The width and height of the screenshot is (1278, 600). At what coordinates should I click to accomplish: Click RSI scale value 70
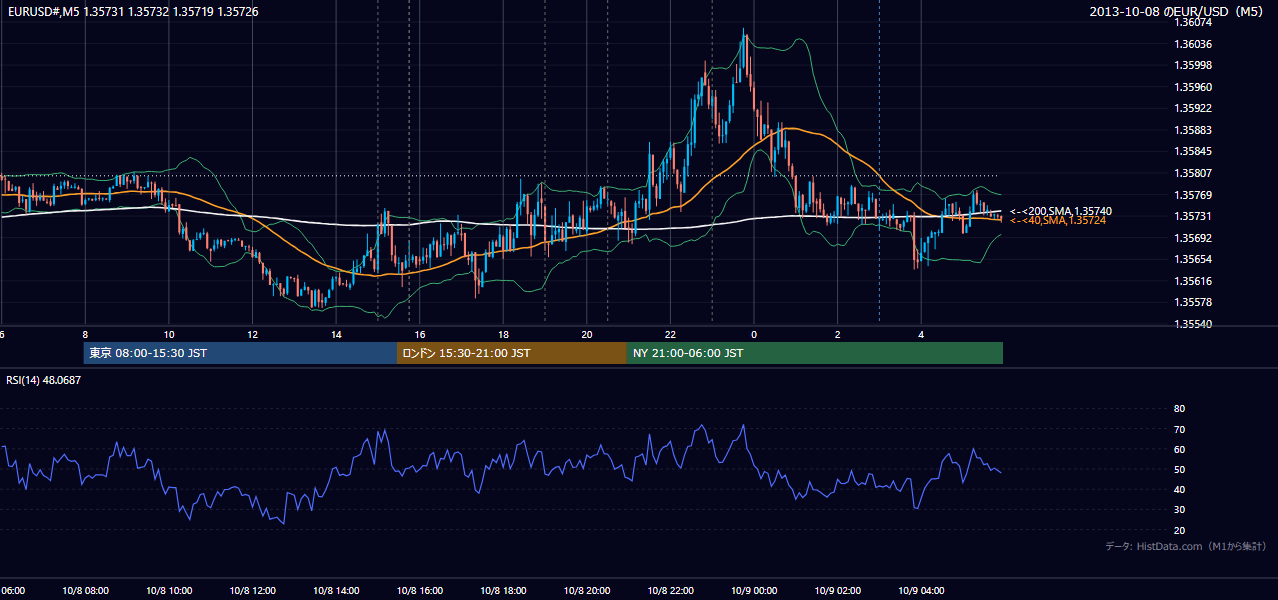(1179, 429)
